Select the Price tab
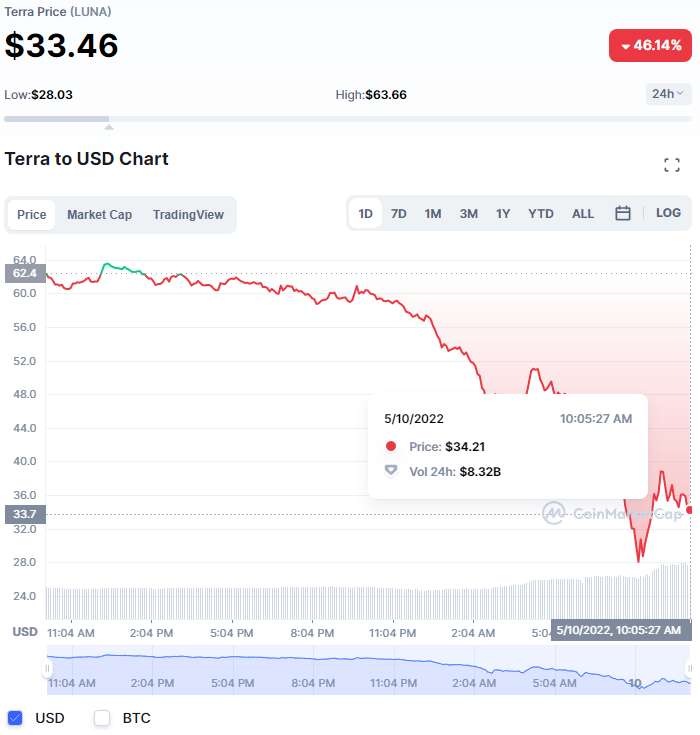This screenshot has height=735, width=700. coord(32,215)
